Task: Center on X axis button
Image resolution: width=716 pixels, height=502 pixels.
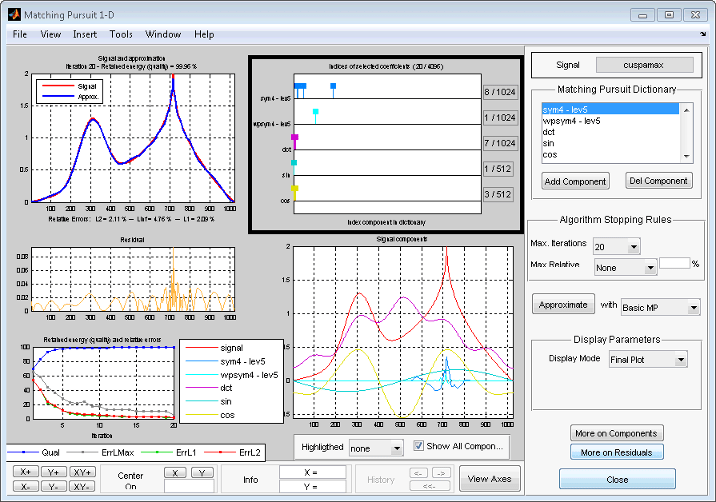Action: [x=176, y=472]
